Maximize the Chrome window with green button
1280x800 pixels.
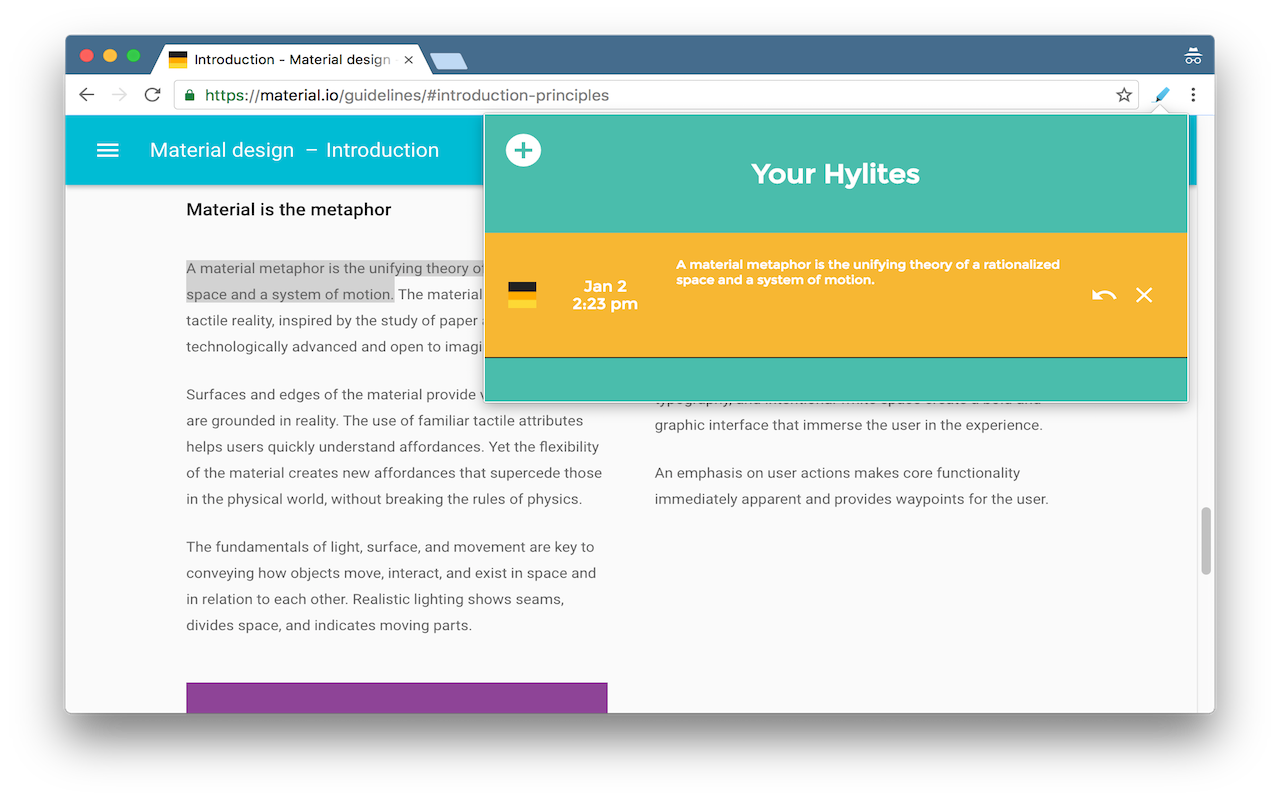133,56
